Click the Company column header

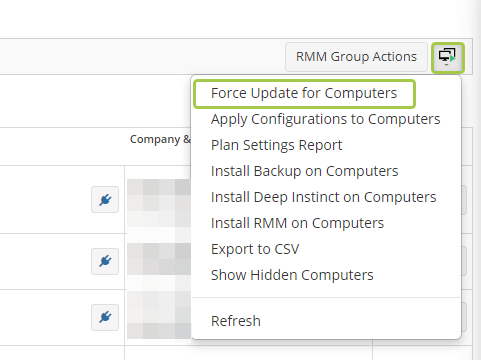pyautogui.click(x=160, y=140)
